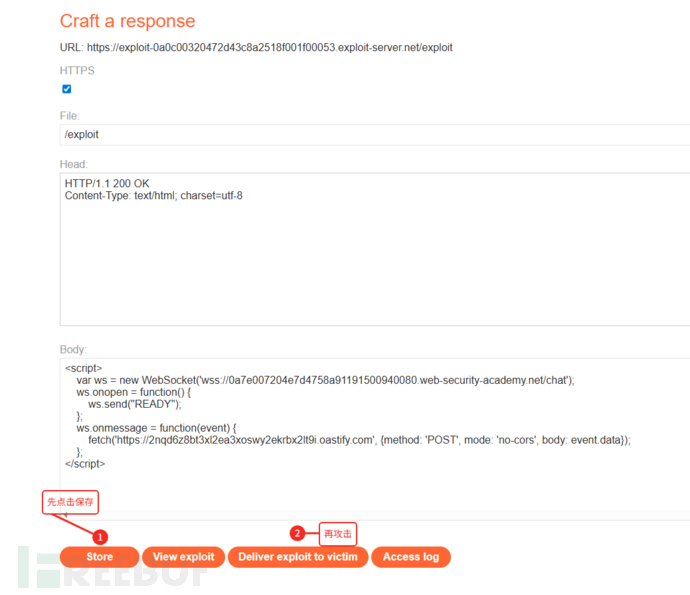This screenshot has height=595, width=690.
Task: Click inside the Head textarea
Action: pyautogui.click(x=375, y=249)
